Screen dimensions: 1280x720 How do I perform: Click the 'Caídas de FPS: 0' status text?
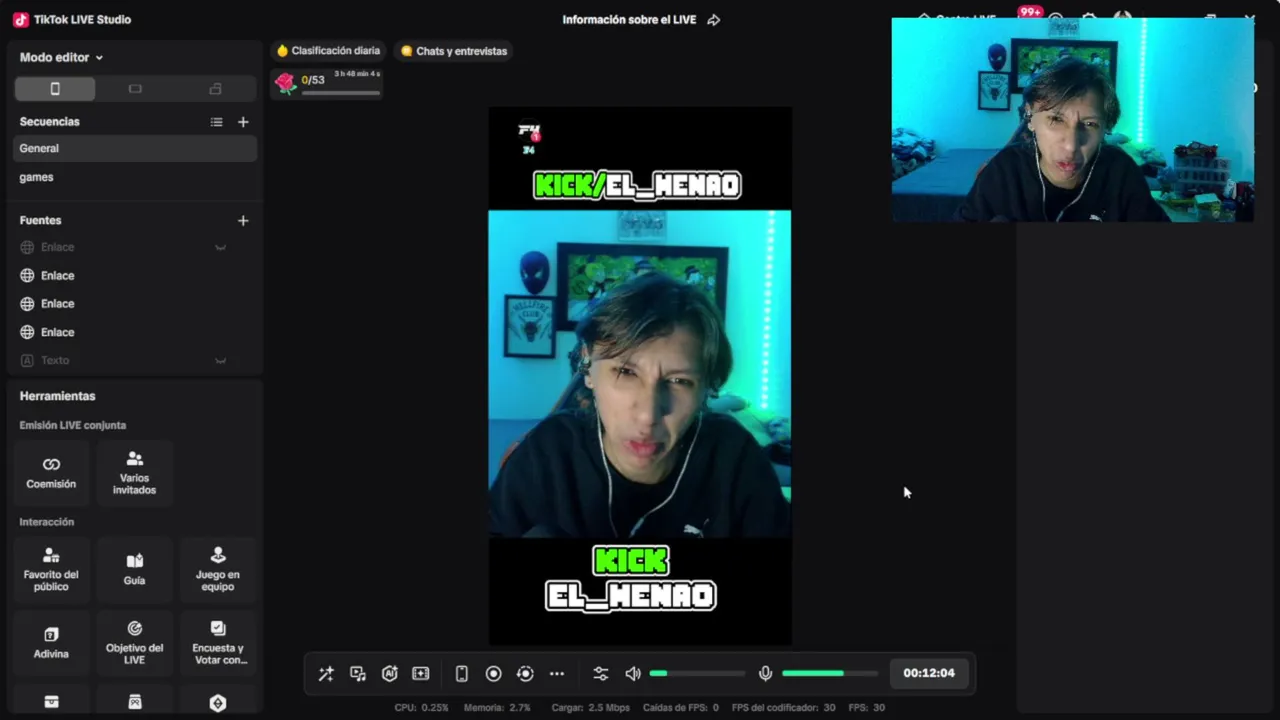point(681,707)
